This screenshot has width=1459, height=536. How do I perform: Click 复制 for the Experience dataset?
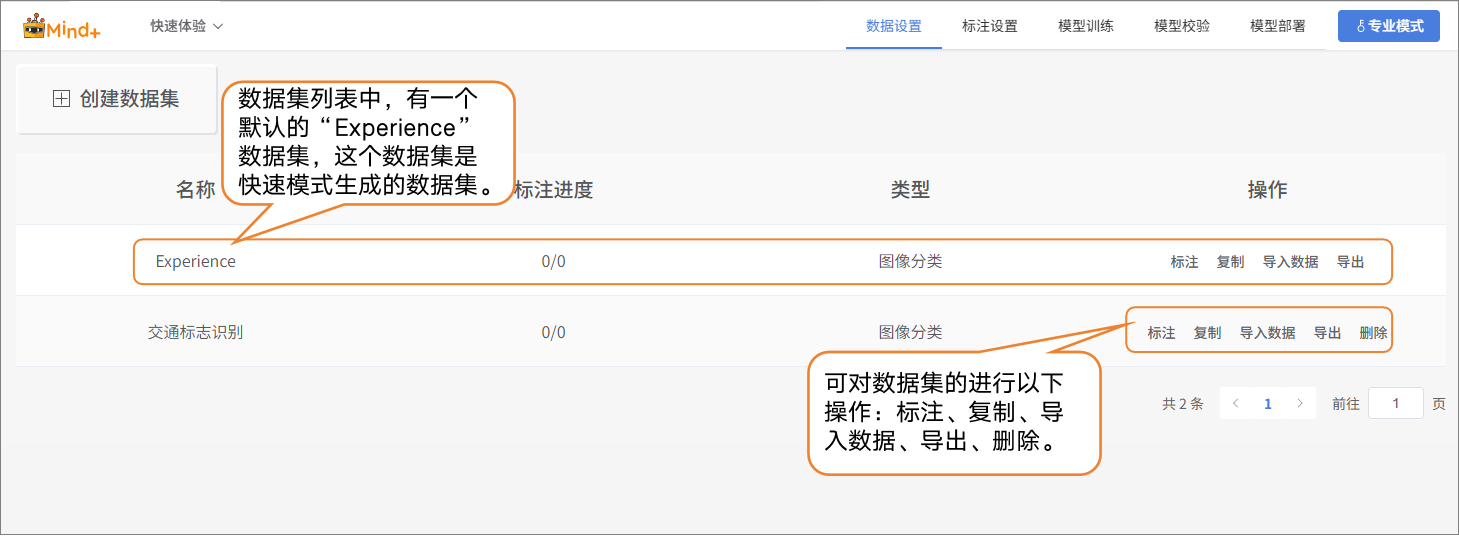1230,262
